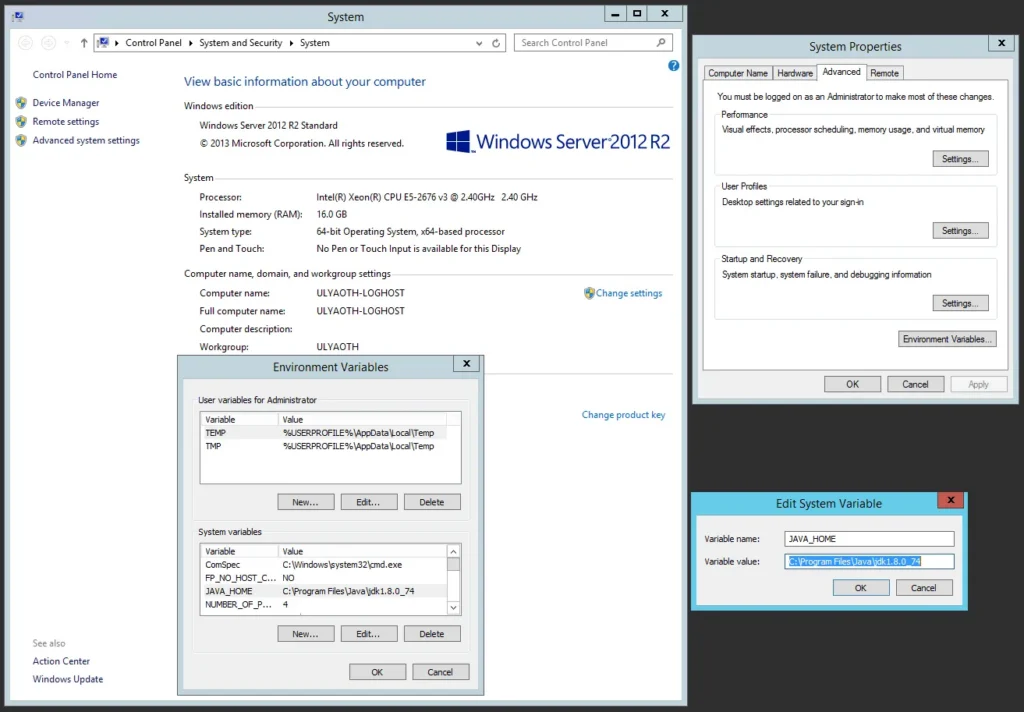Click the Environment Variables... button
The width and height of the screenshot is (1024, 712).
(947, 339)
